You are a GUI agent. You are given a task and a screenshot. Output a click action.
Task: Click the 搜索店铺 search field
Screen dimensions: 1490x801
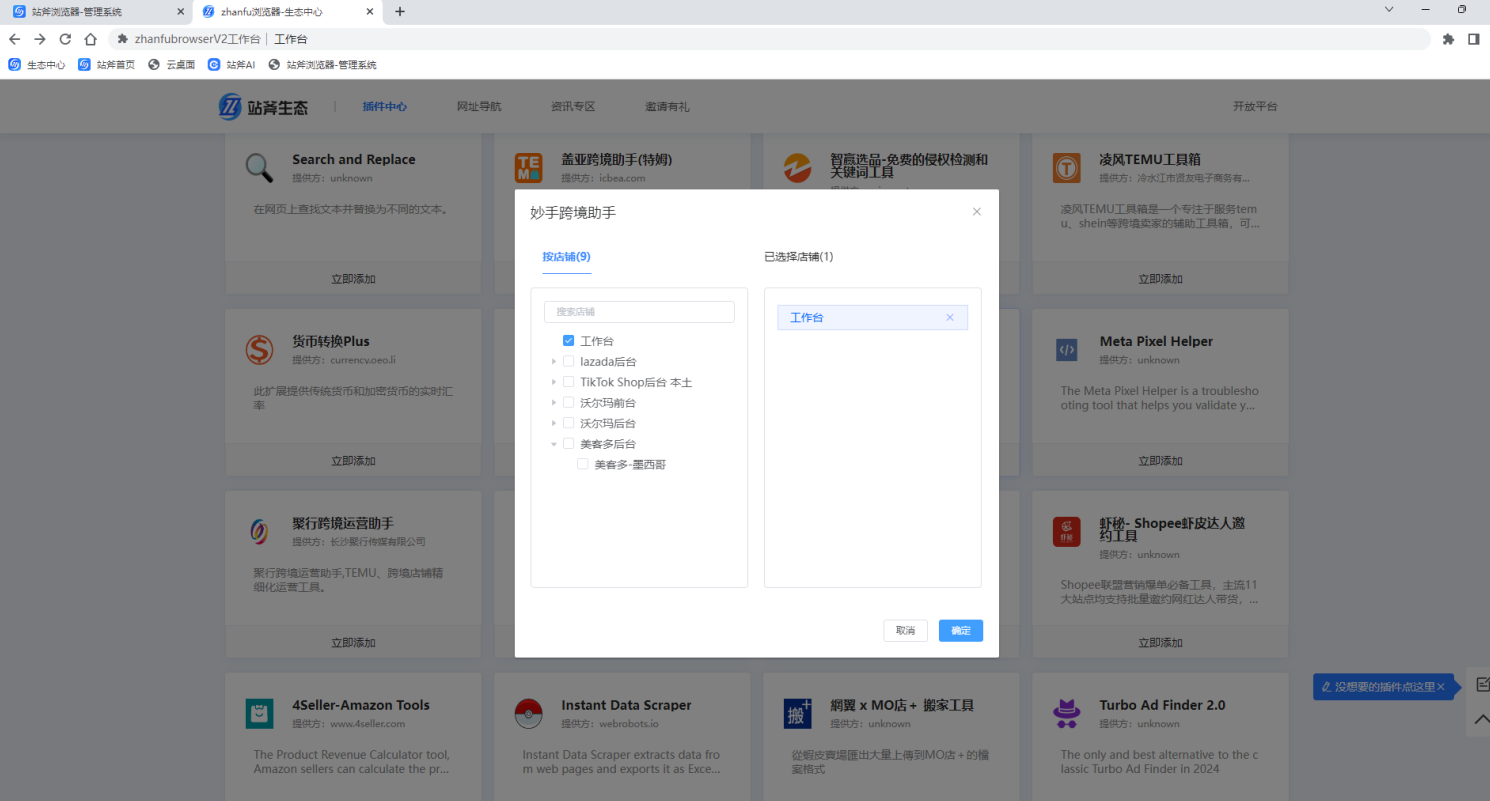(639, 312)
